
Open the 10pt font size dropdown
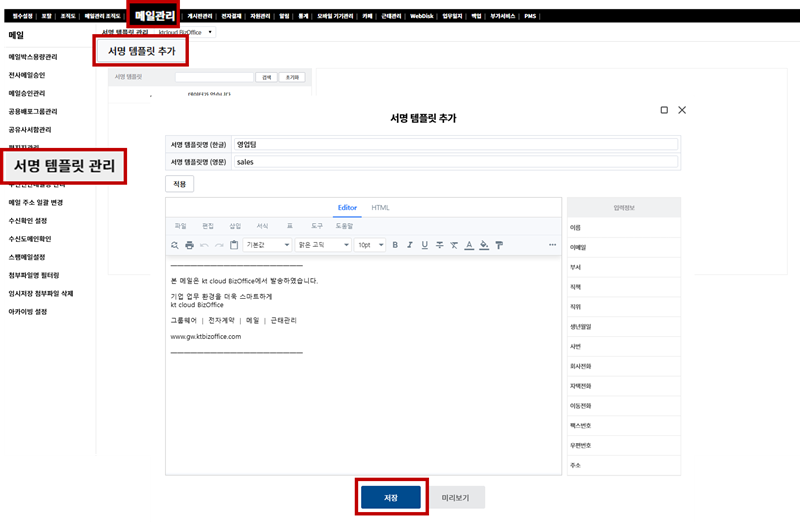tap(370, 245)
